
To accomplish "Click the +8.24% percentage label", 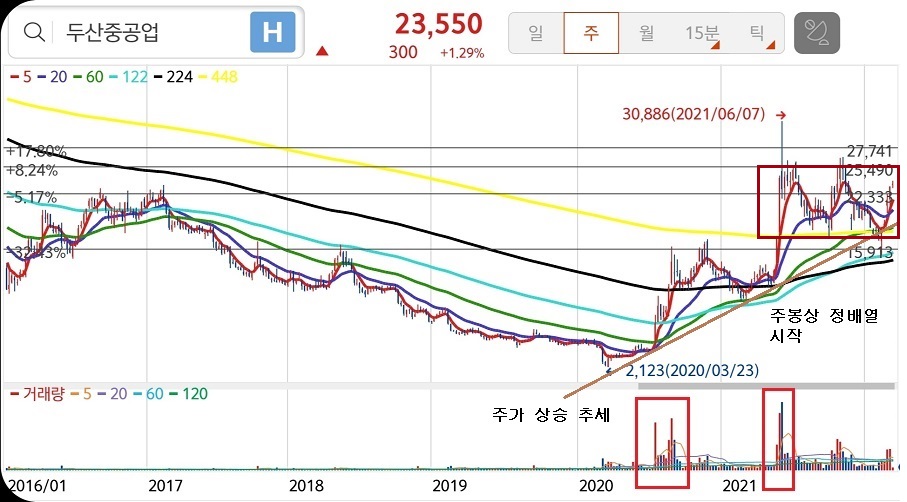I will tap(32, 171).
